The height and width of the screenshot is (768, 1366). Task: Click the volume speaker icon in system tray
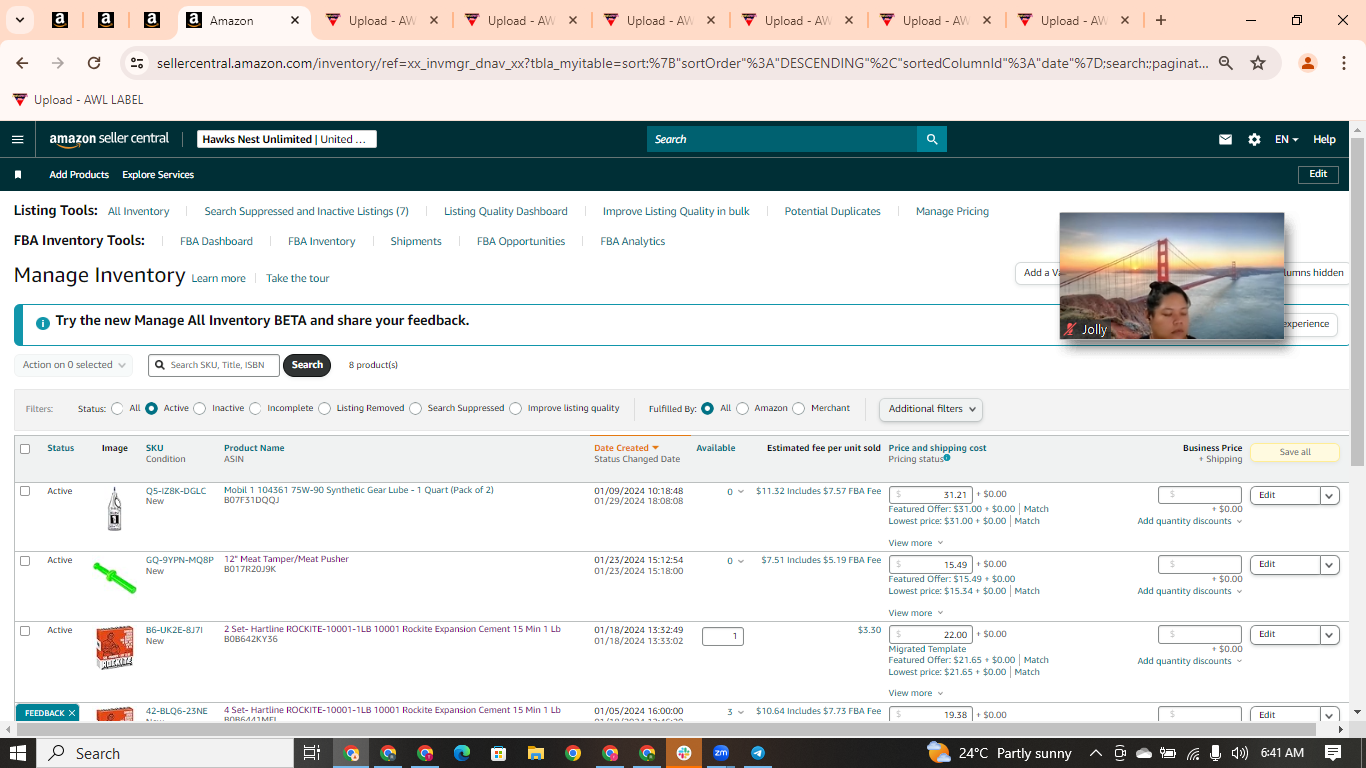(1240, 753)
